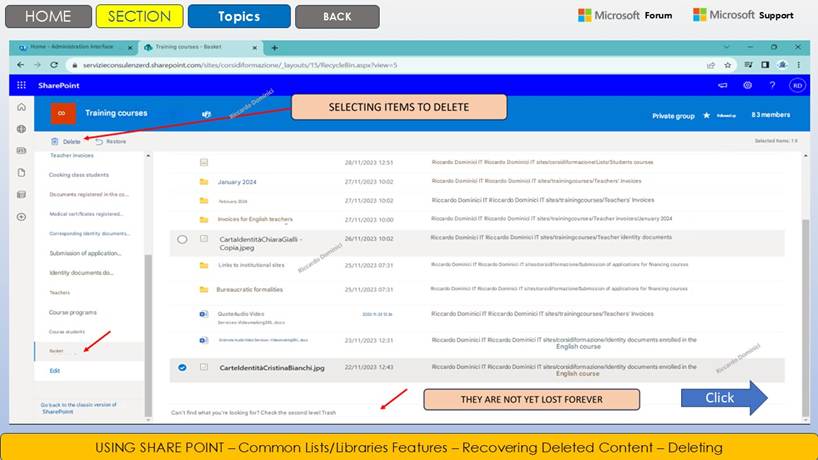Reload the browser page
818x460 pixels.
click(x=54, y=65)
